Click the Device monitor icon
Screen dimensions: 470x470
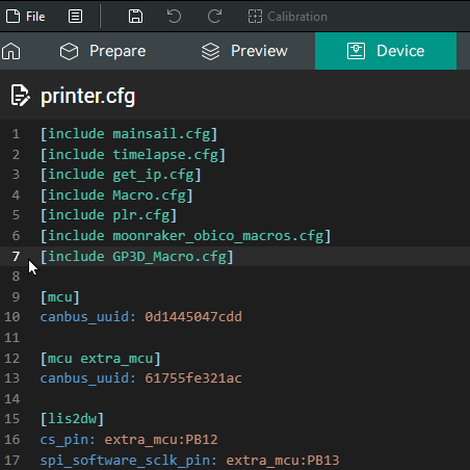(x=356, y=51)
